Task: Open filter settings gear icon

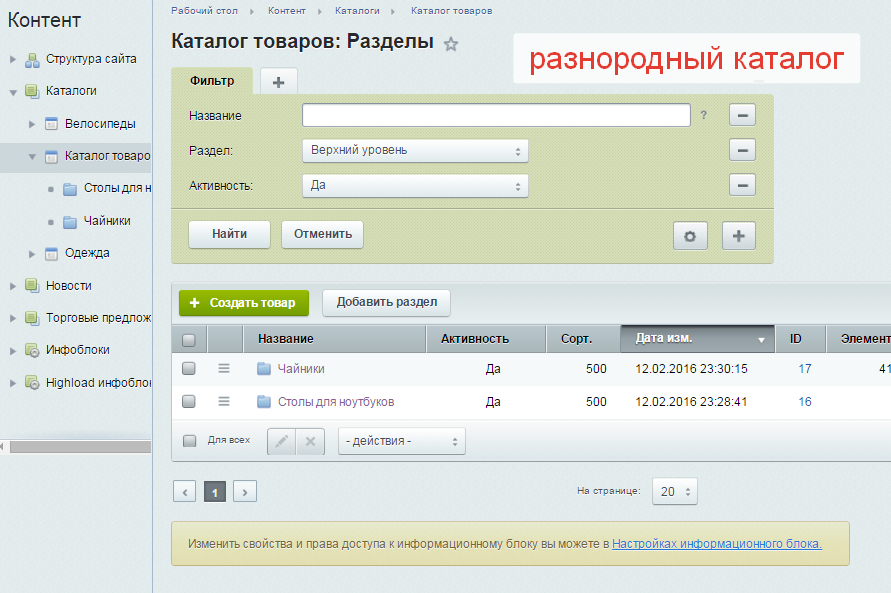Action: 689,236
